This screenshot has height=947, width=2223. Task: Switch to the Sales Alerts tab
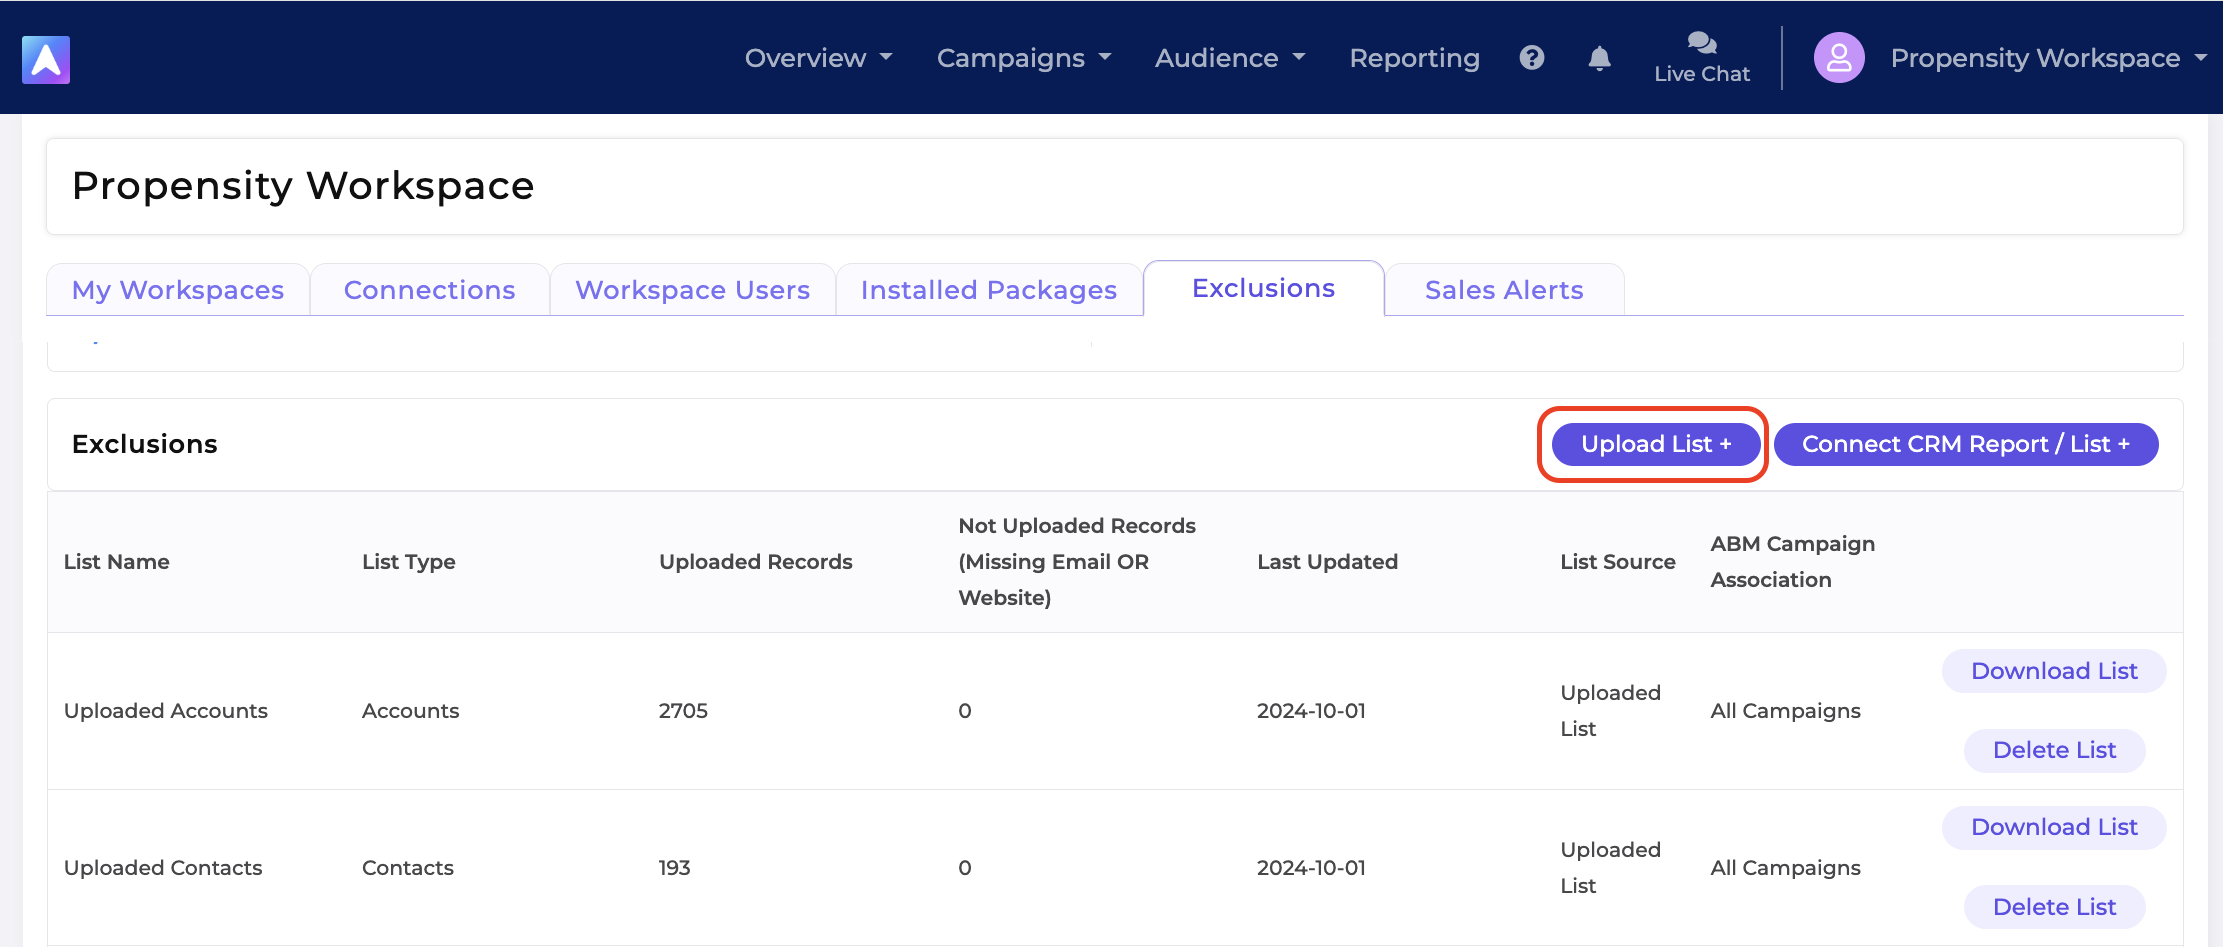[1504, 290]
